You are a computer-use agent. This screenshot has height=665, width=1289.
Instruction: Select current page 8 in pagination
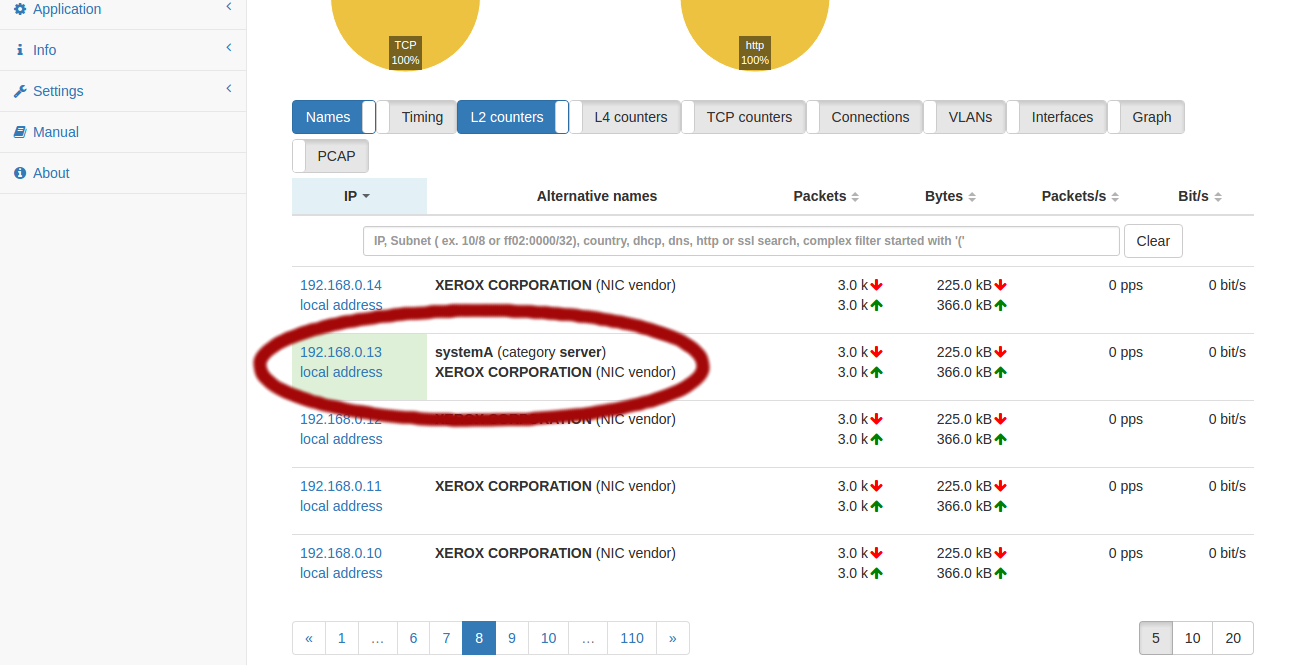pos(479,638)
